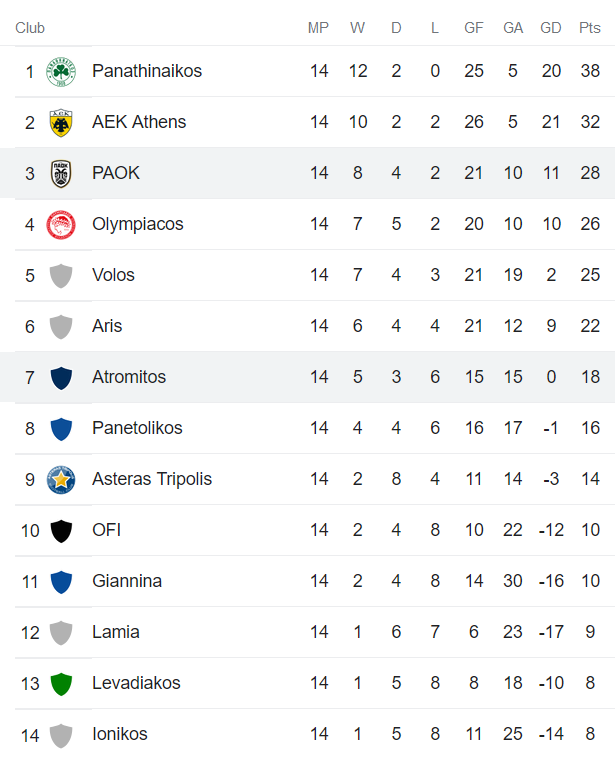Screen dimensions: 615x764
Task: Click the Club column header
Action: tap(30, 28)
